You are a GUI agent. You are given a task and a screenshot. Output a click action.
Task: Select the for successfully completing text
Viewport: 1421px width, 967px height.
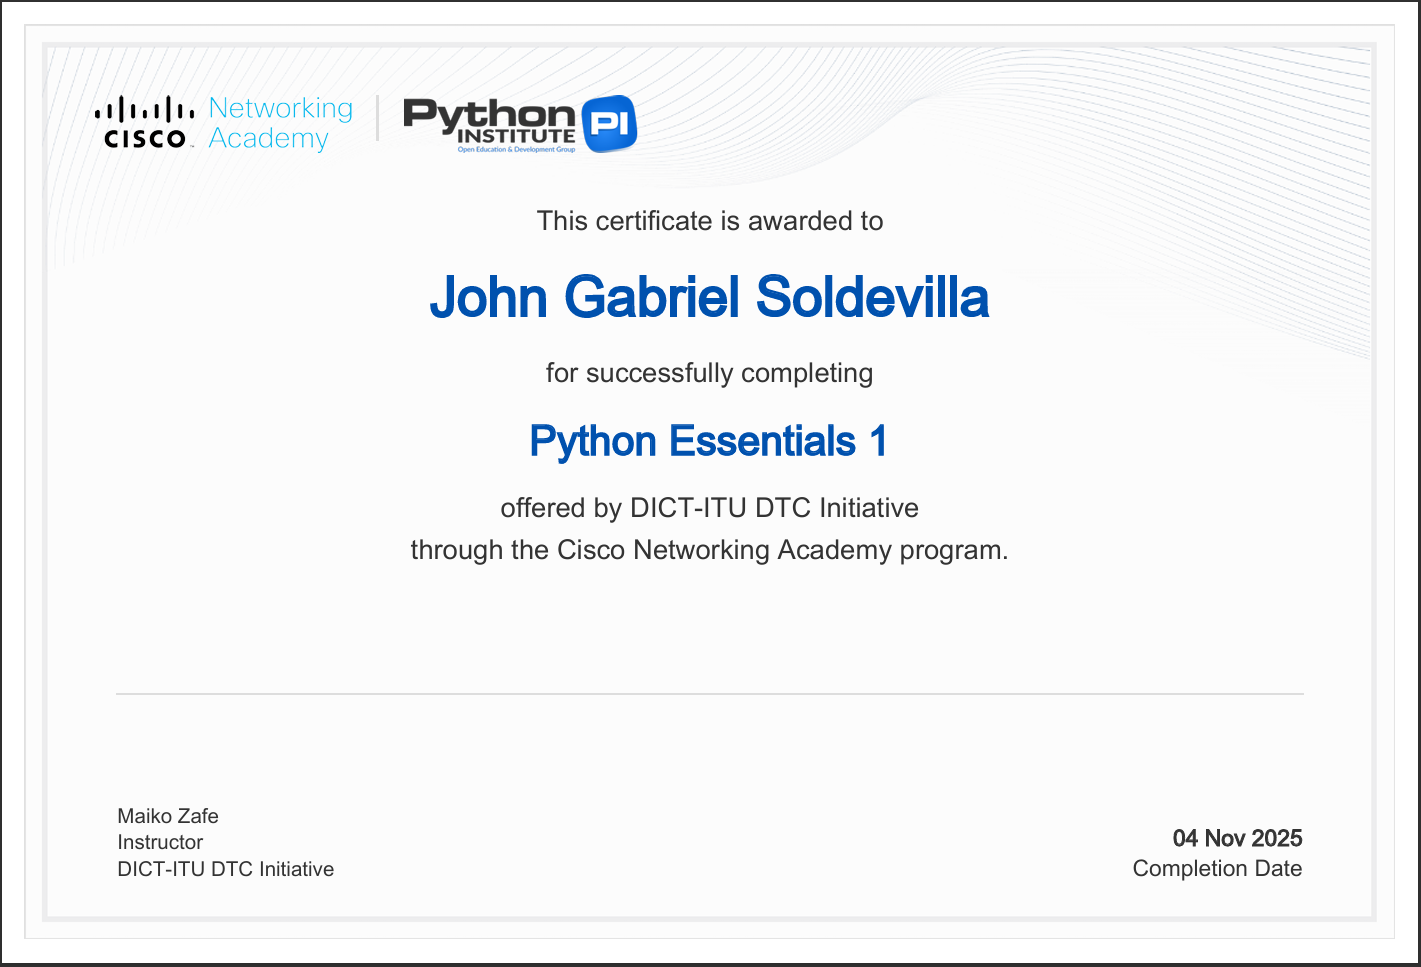[709, 373]
